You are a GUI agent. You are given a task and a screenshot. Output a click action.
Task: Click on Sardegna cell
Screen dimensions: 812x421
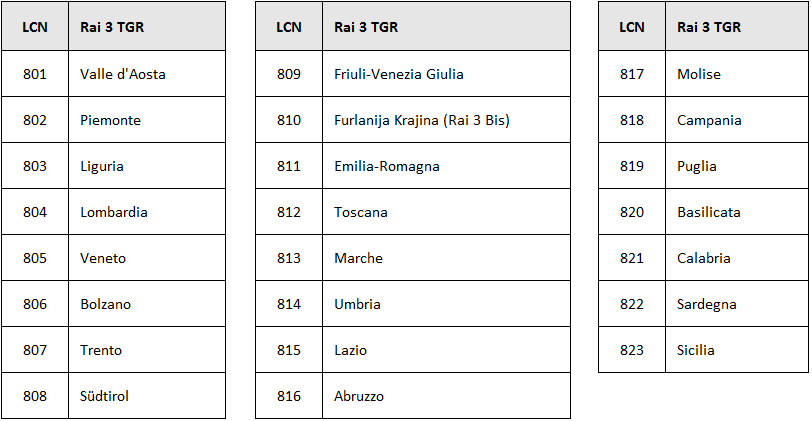pos(706,304)
